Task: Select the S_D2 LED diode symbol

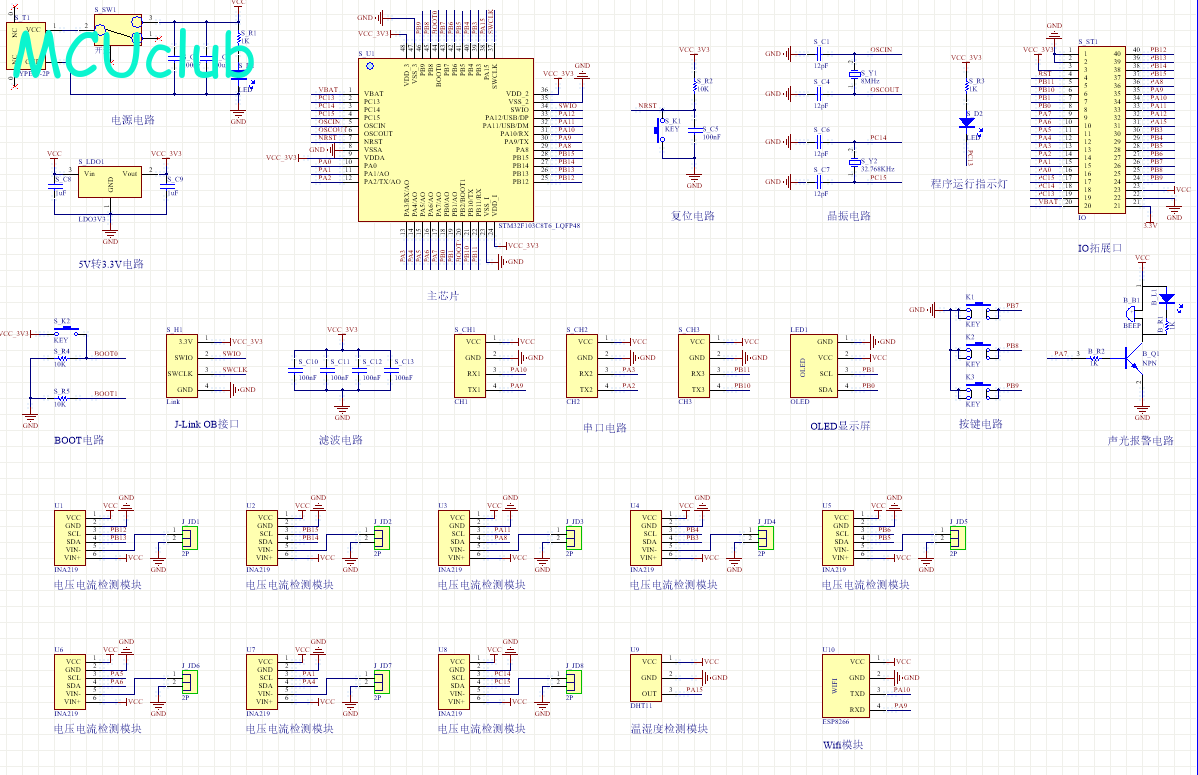Action: click(966, 122)
